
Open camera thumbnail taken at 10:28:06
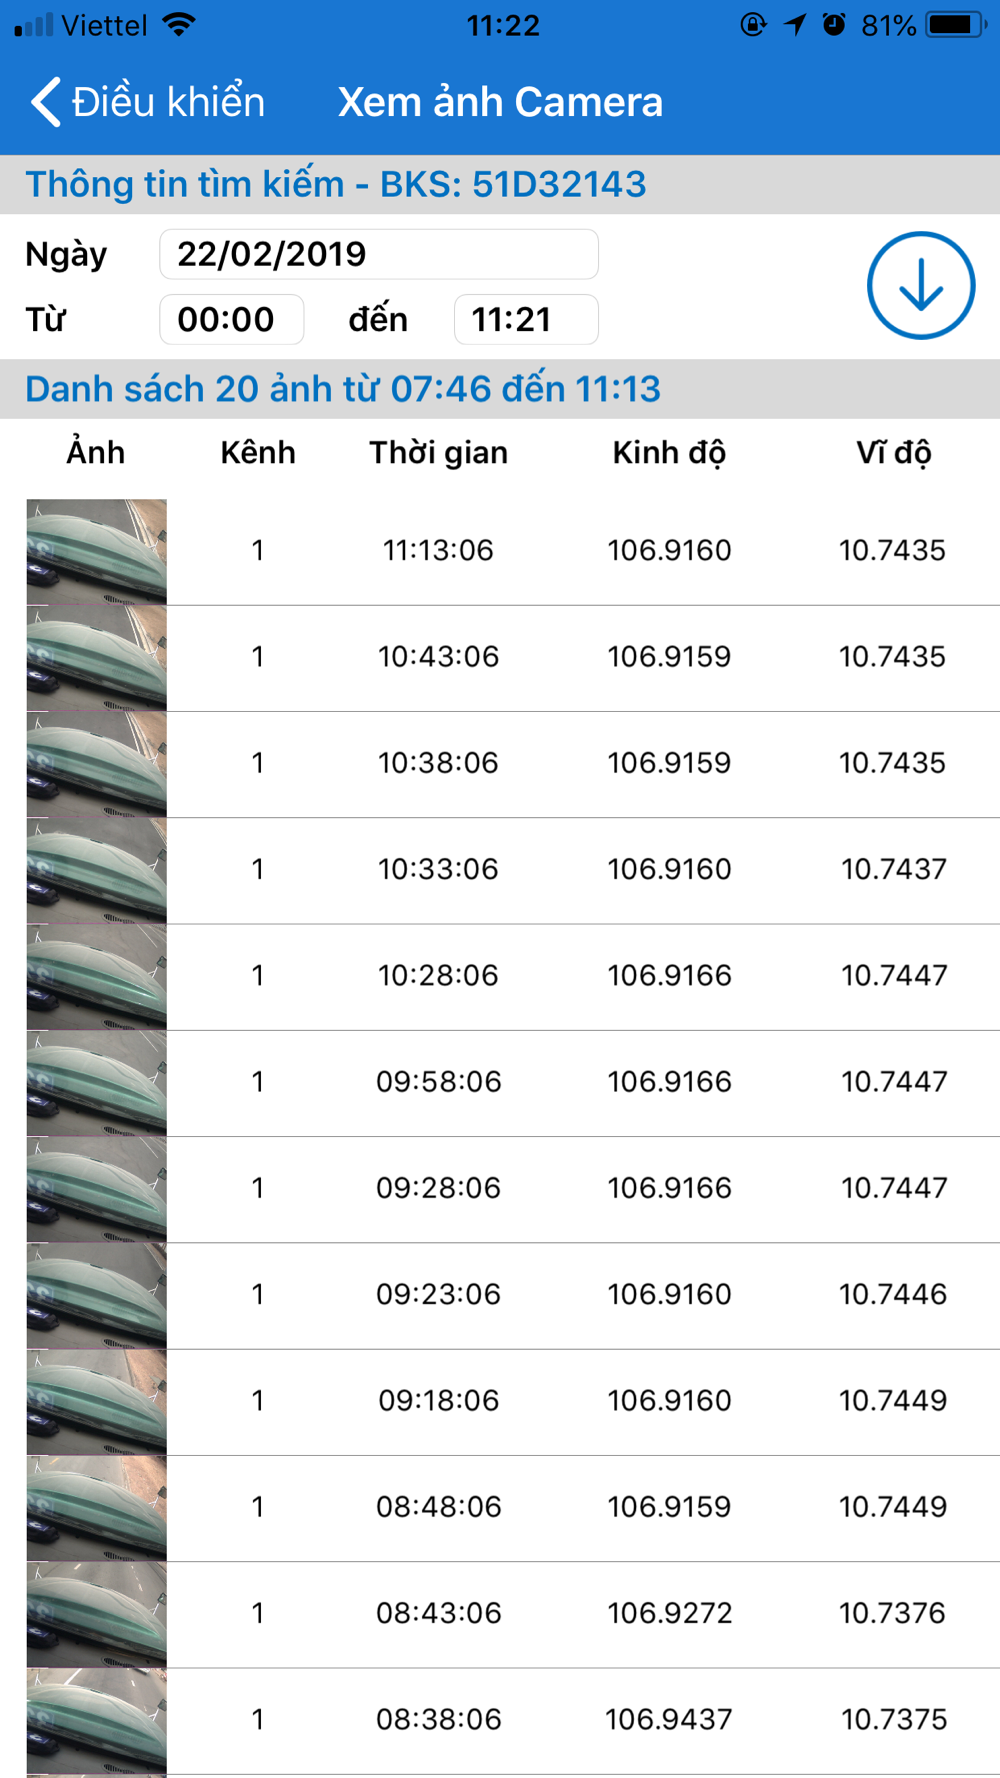click(96, 976)
